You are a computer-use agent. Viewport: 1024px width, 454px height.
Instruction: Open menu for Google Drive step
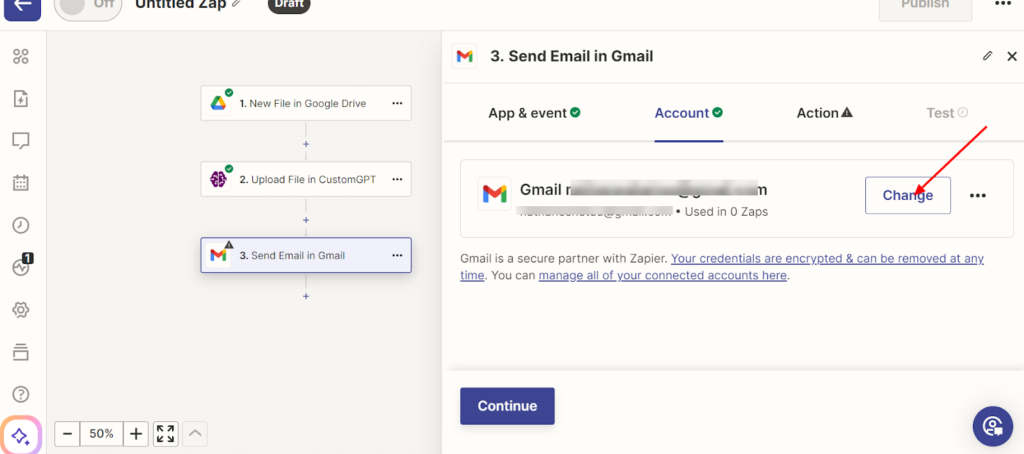click(397, 103)
